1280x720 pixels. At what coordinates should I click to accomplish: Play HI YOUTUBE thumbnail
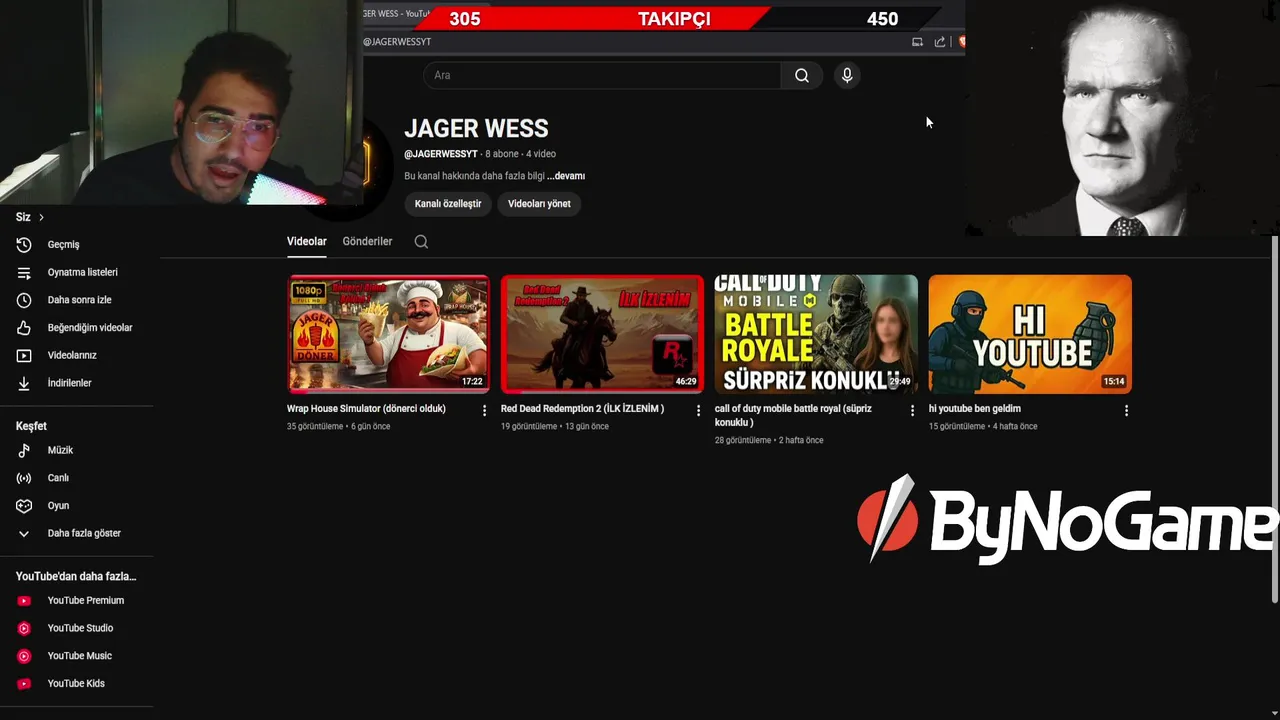pyautogui.click(x=1030, y=334)
